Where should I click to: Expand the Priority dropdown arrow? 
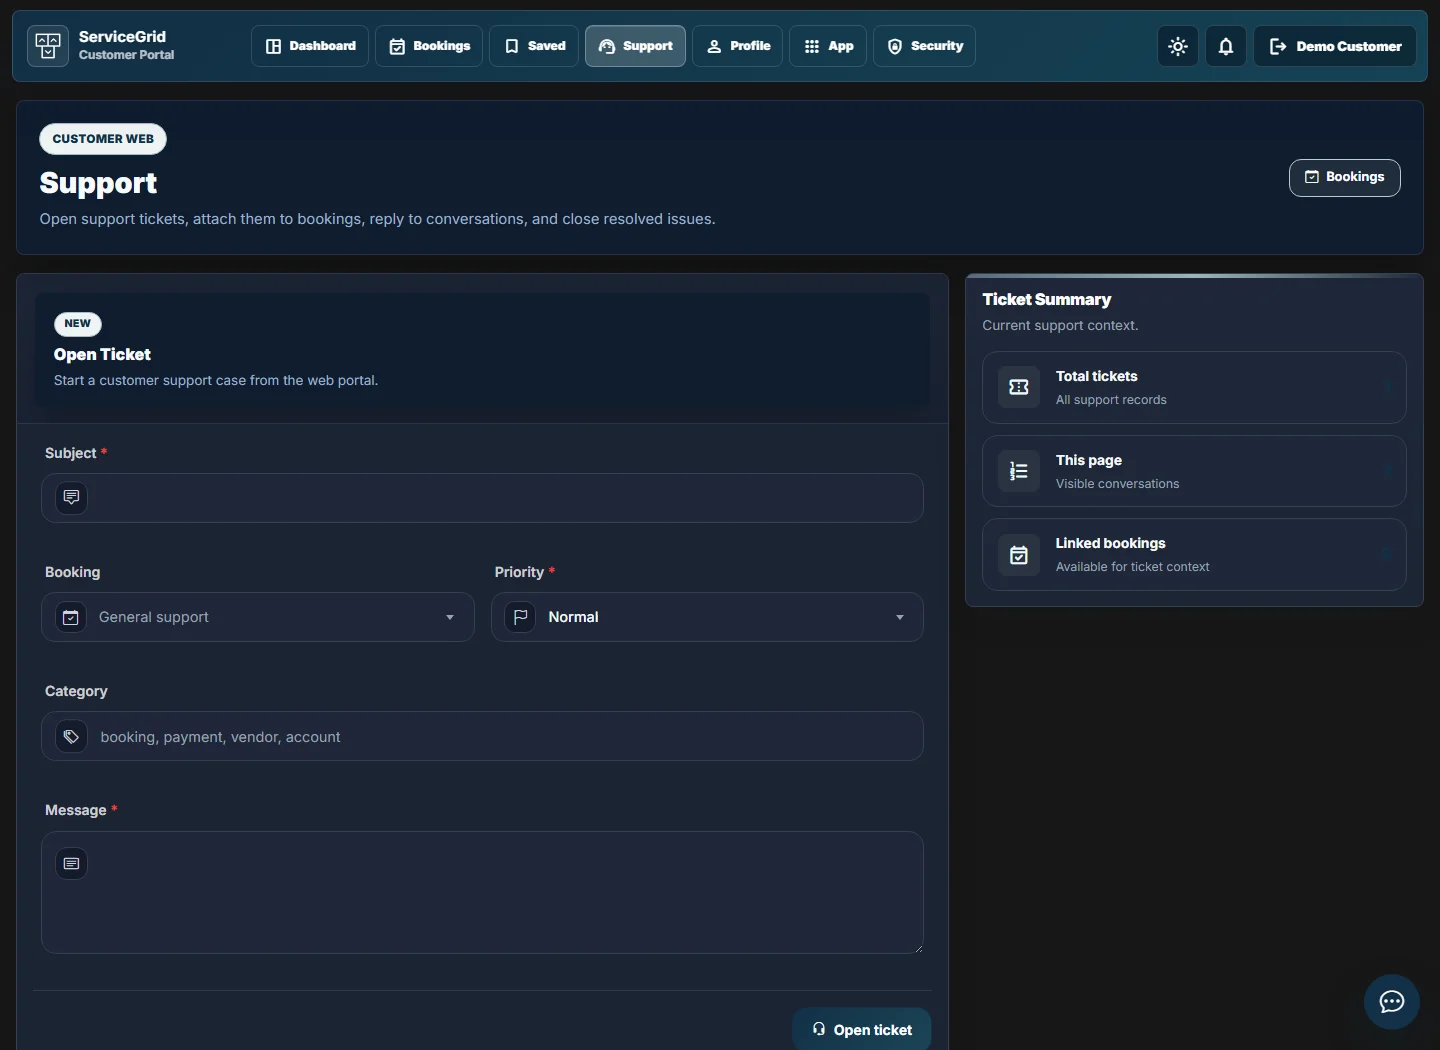(x=900, y=617)
